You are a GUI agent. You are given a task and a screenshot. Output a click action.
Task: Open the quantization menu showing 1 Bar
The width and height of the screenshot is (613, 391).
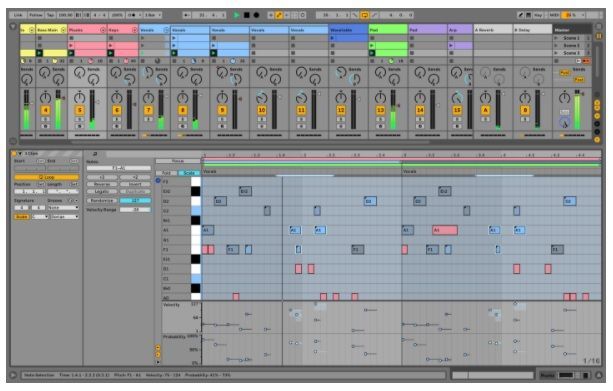coord(153,15)
